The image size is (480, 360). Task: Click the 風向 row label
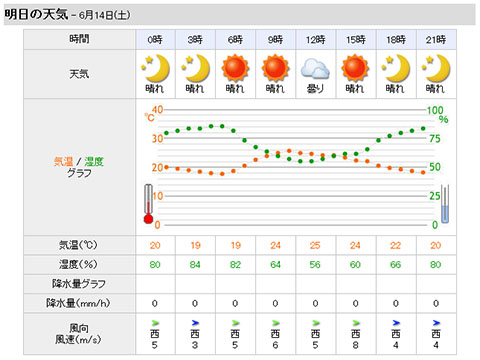tap(79, 328)
